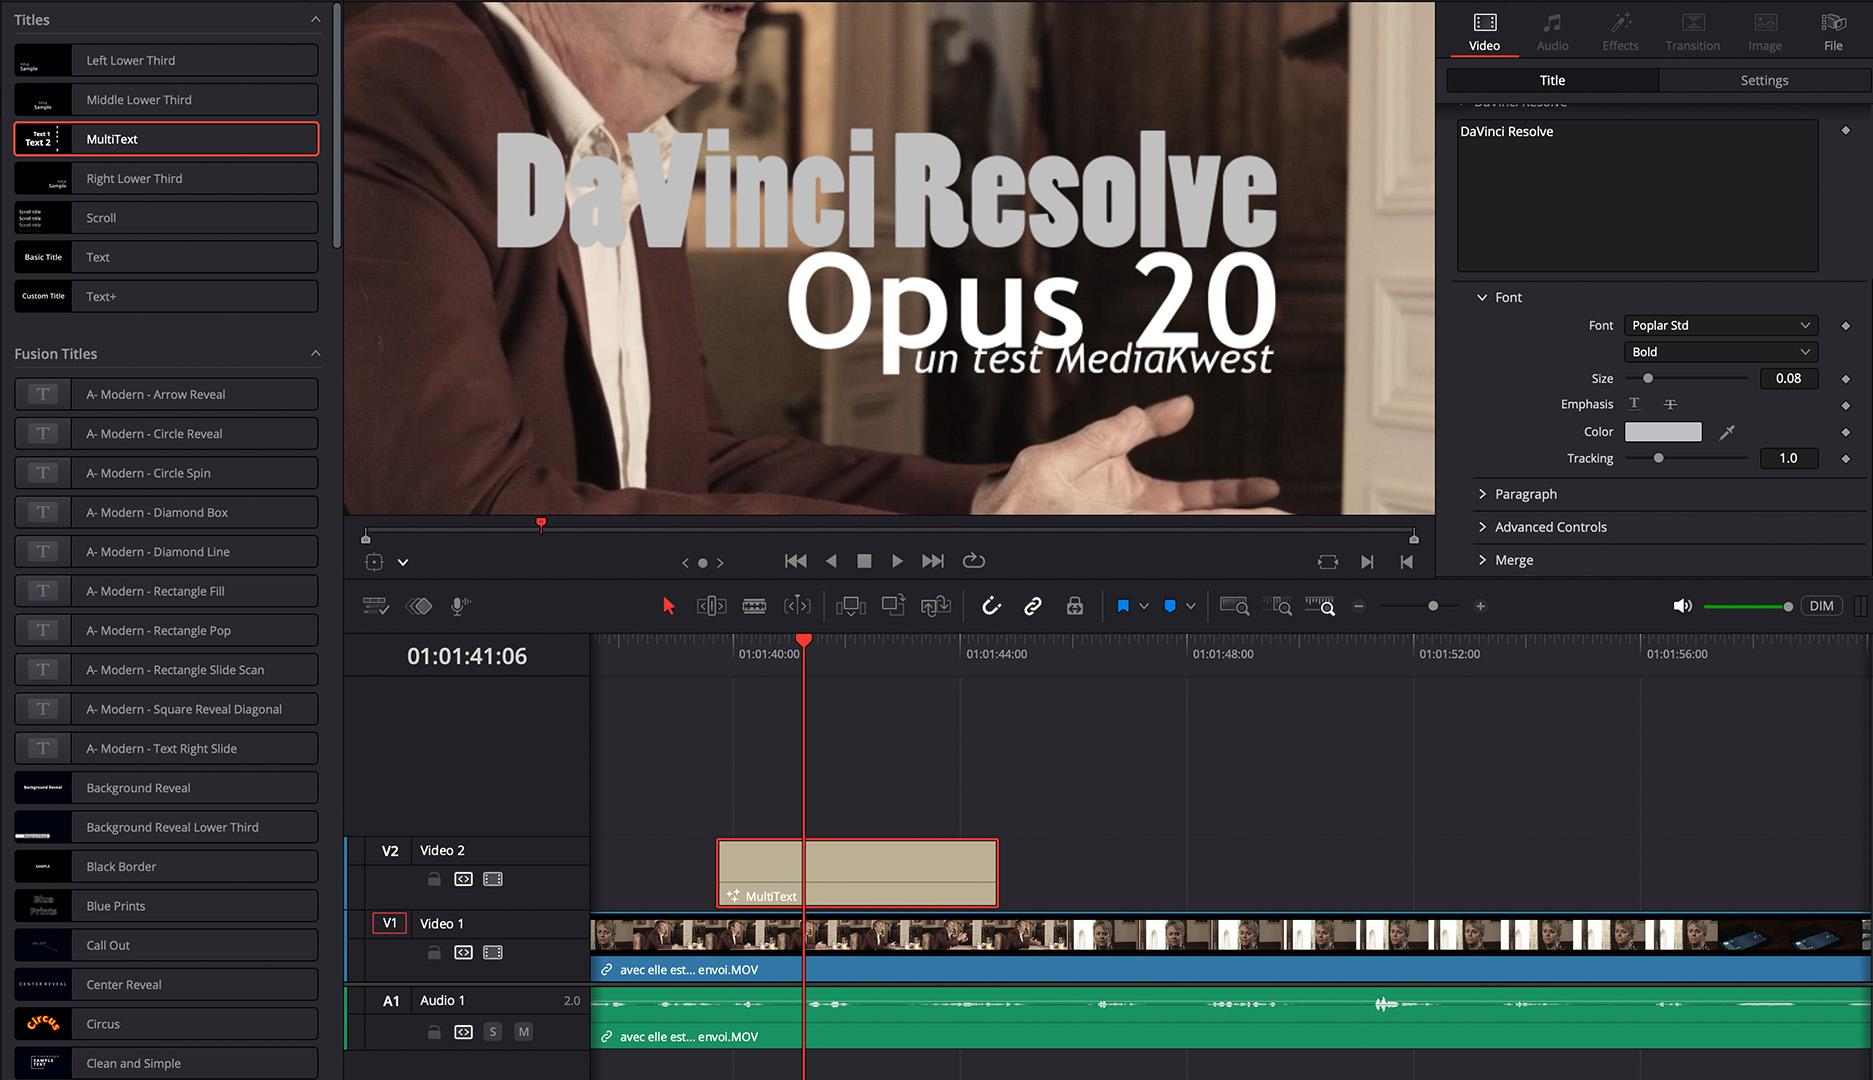Jump to the first frame button
Image resolution: width=1873 pixels, height=1080 pixels.
tap(795, 561)
